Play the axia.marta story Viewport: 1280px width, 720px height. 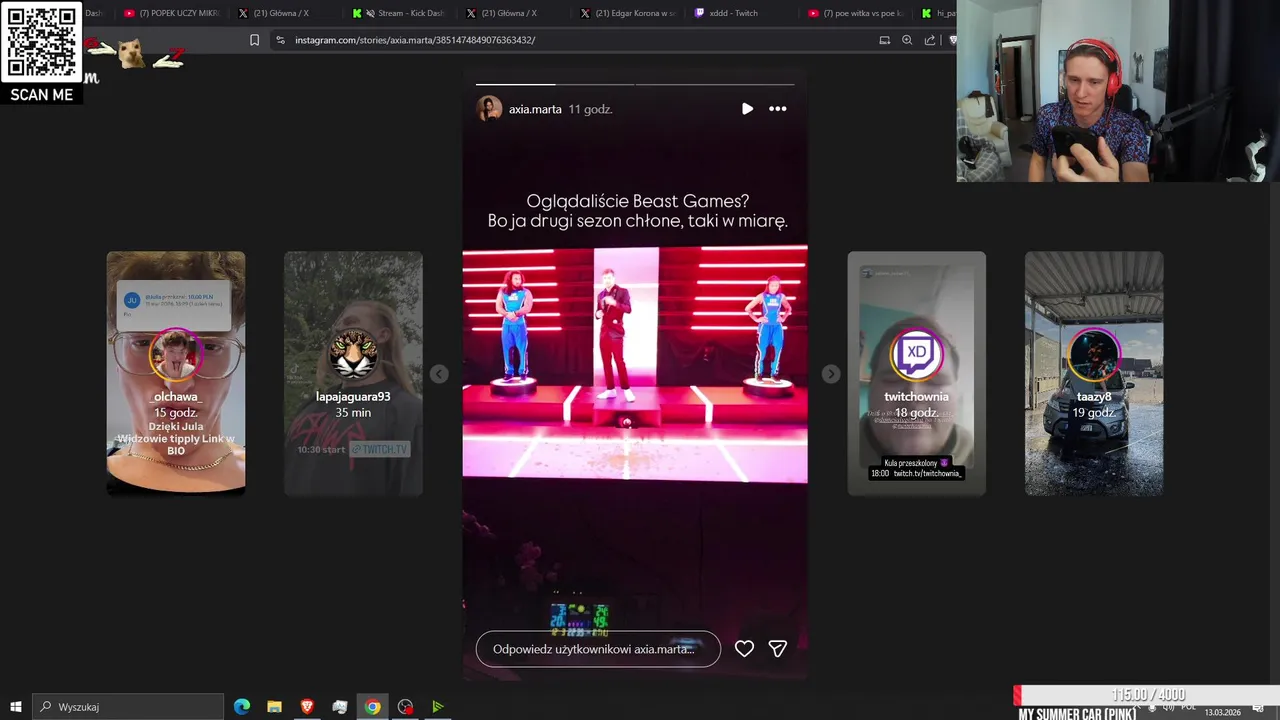[x=747, y=109]
